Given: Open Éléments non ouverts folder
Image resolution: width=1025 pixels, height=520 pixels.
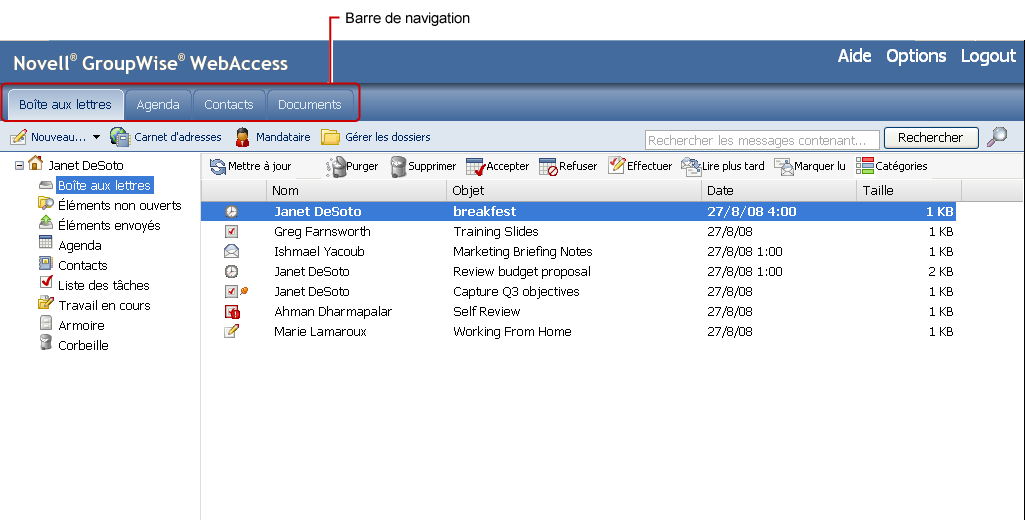Looking at the screenshot, I should [120, 205].
